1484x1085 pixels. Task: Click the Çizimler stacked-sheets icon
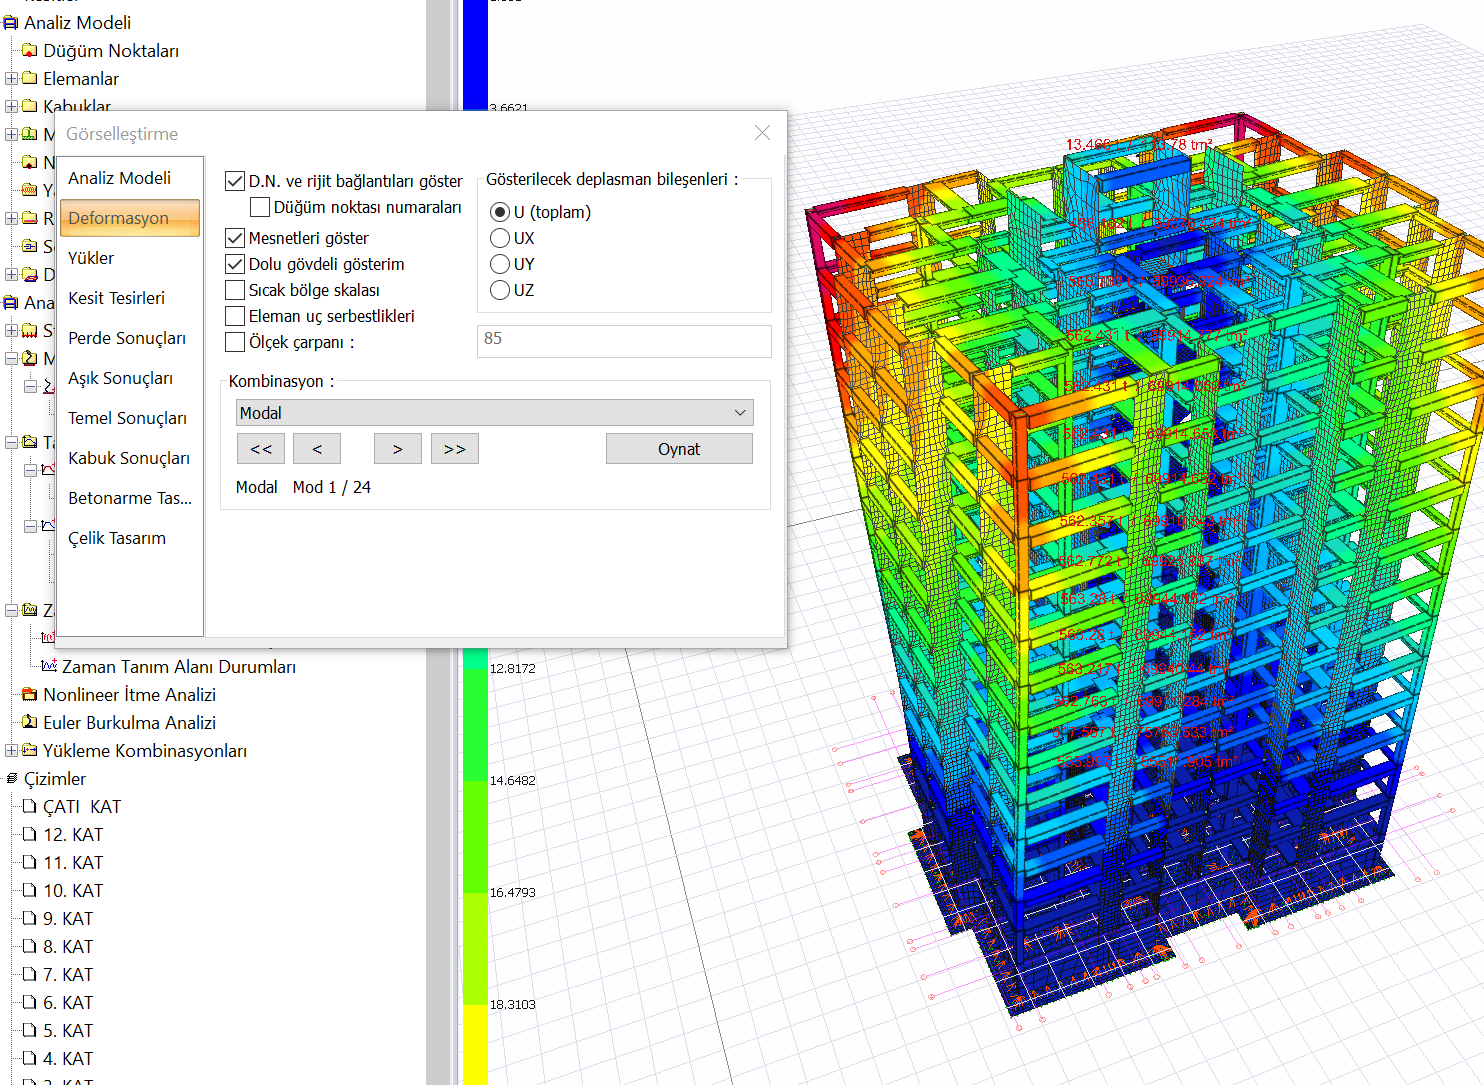pos(11,779)
